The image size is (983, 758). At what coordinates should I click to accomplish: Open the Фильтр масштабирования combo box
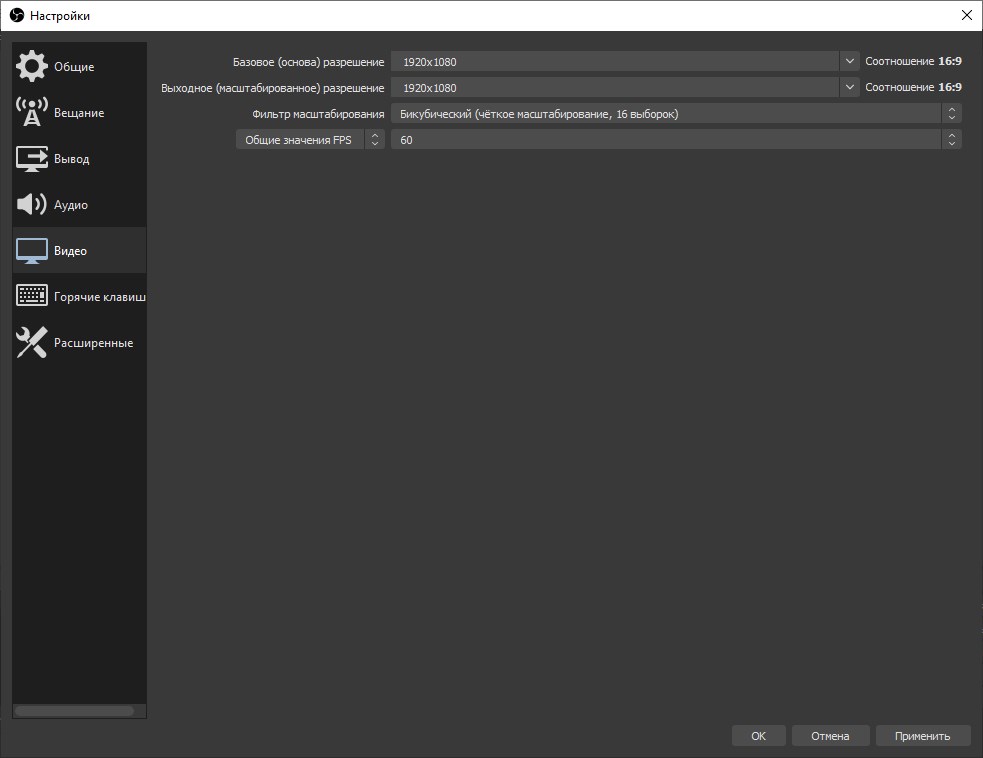point(675,114)
